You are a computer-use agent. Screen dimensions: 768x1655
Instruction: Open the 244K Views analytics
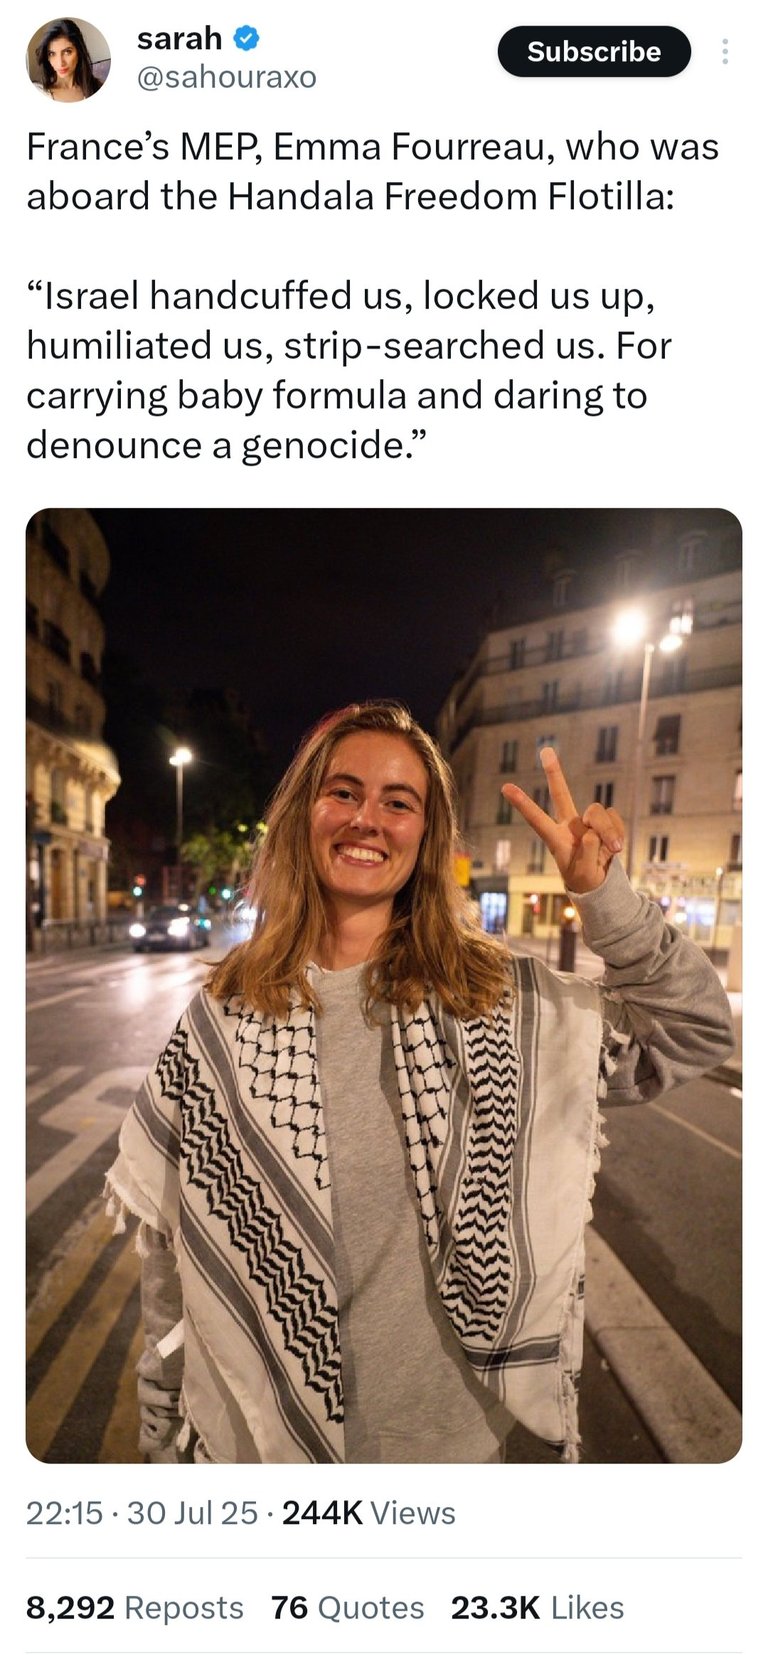pyautogui.click(x=369, y=1513)
